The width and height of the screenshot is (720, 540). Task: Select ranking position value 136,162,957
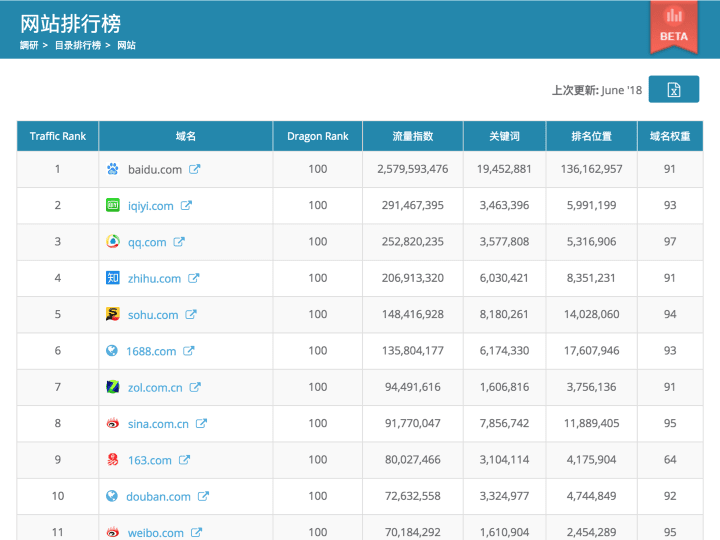click(x=591, y=169)
